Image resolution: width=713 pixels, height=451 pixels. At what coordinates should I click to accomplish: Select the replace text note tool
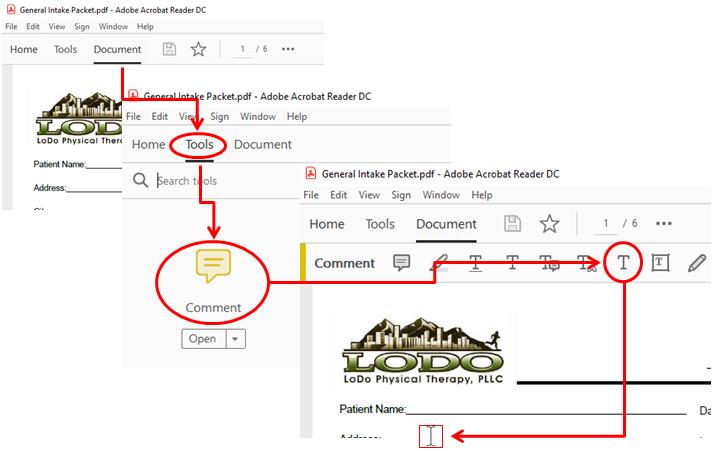549,262
